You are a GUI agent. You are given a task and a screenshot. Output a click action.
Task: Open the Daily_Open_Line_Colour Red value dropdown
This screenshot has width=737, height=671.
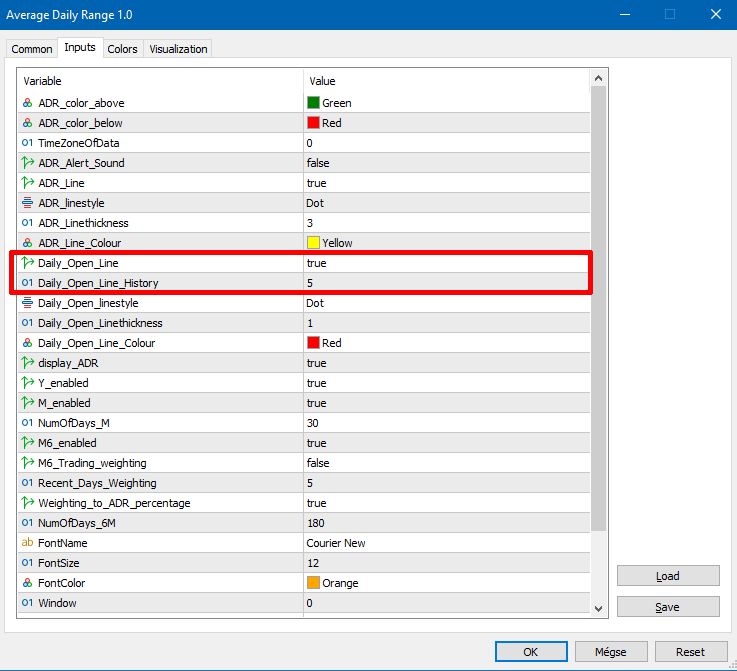tap(447, 343)
